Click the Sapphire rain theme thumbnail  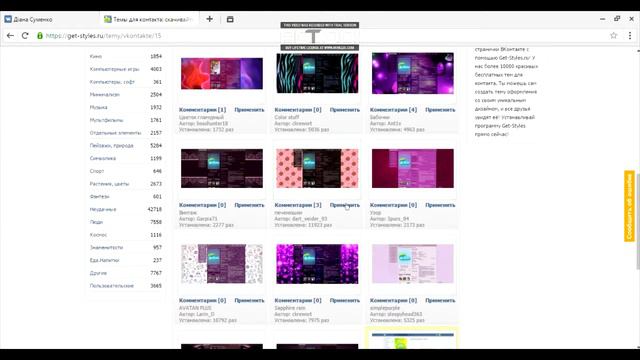point(317,264)
